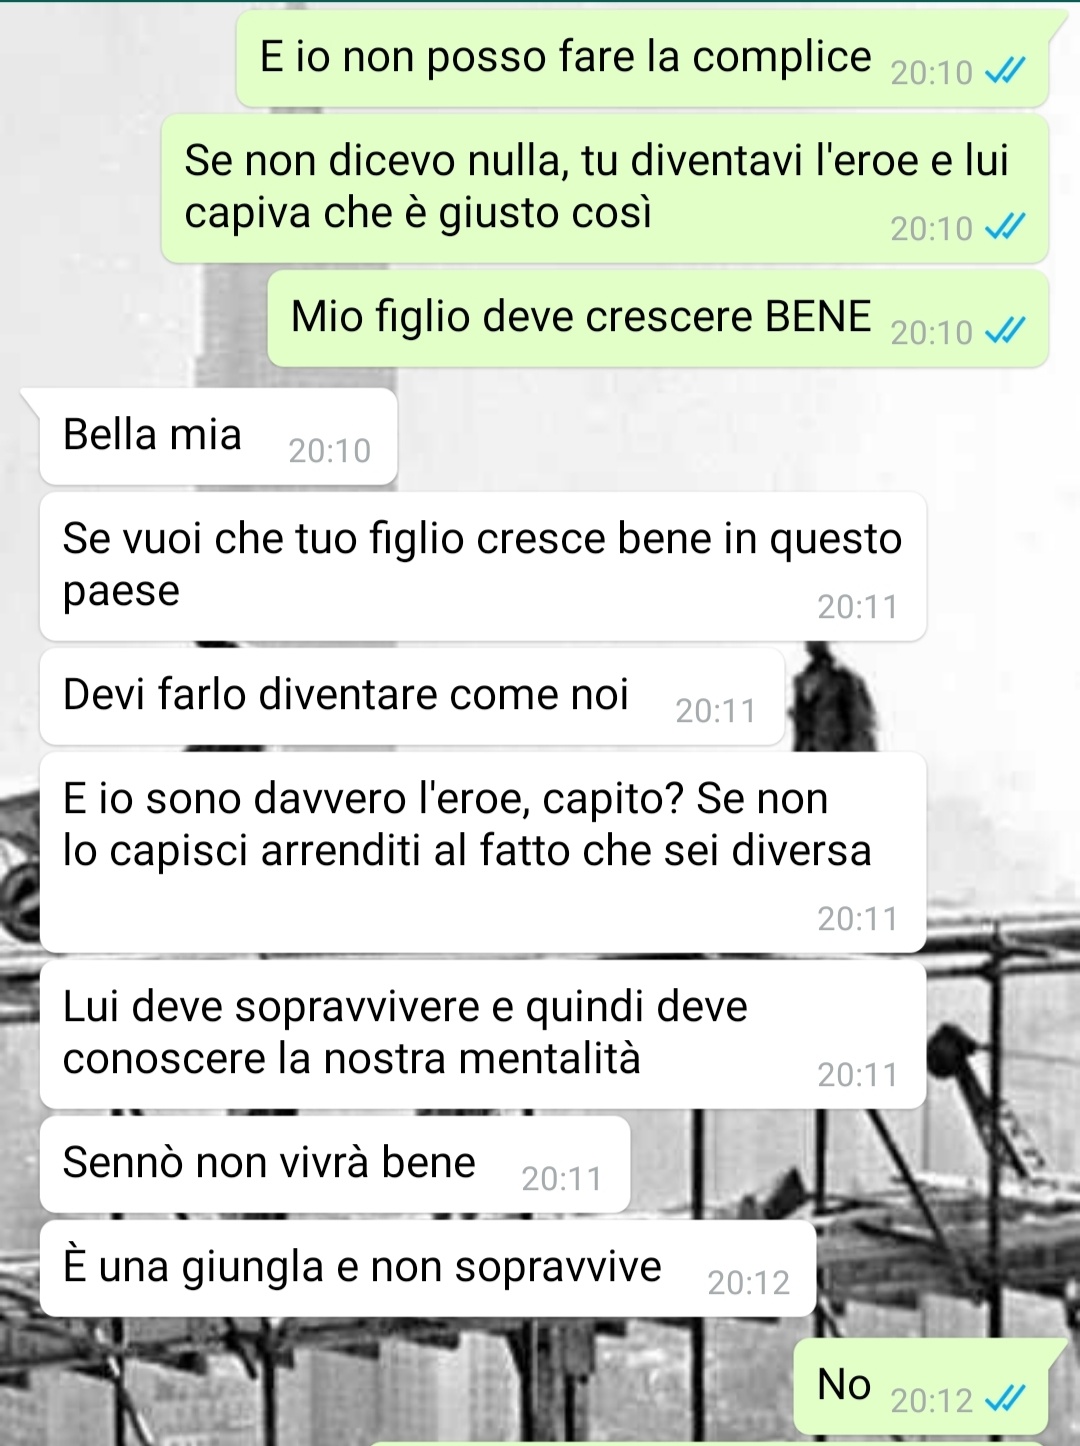1080x1446 pixels.
Task: Tap 20:12 timestamp on 'È una giungla' message
Action: coord(748,1282)
